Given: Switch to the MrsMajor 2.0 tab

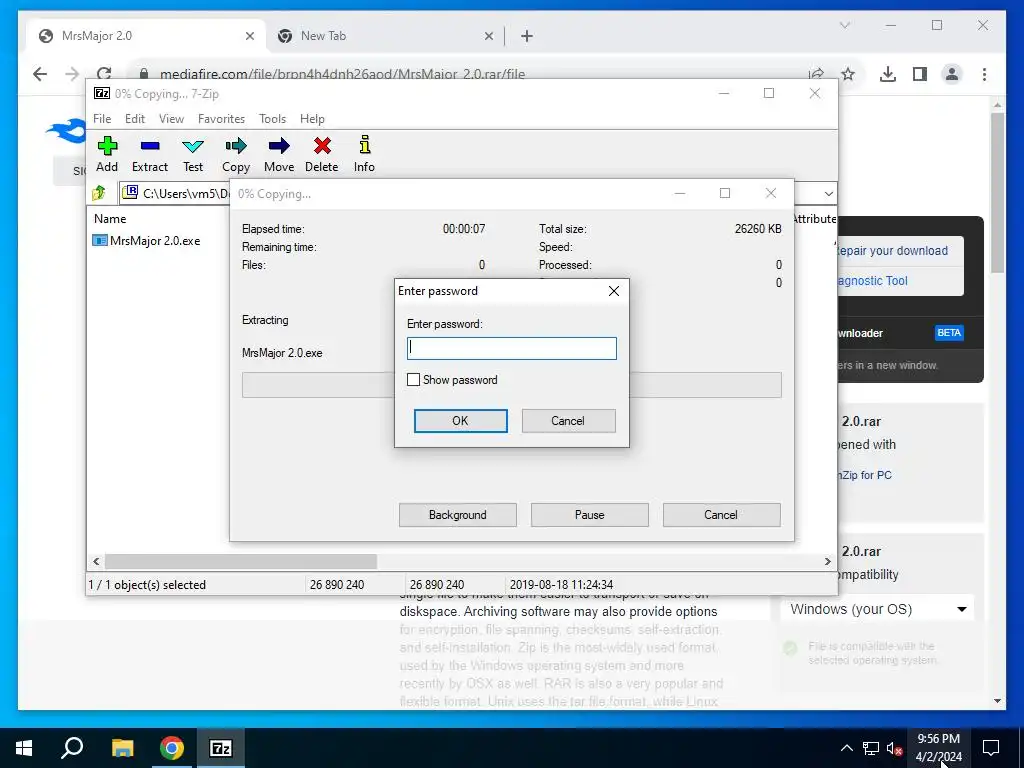Looking at the screenshot, I should point(147,36).
